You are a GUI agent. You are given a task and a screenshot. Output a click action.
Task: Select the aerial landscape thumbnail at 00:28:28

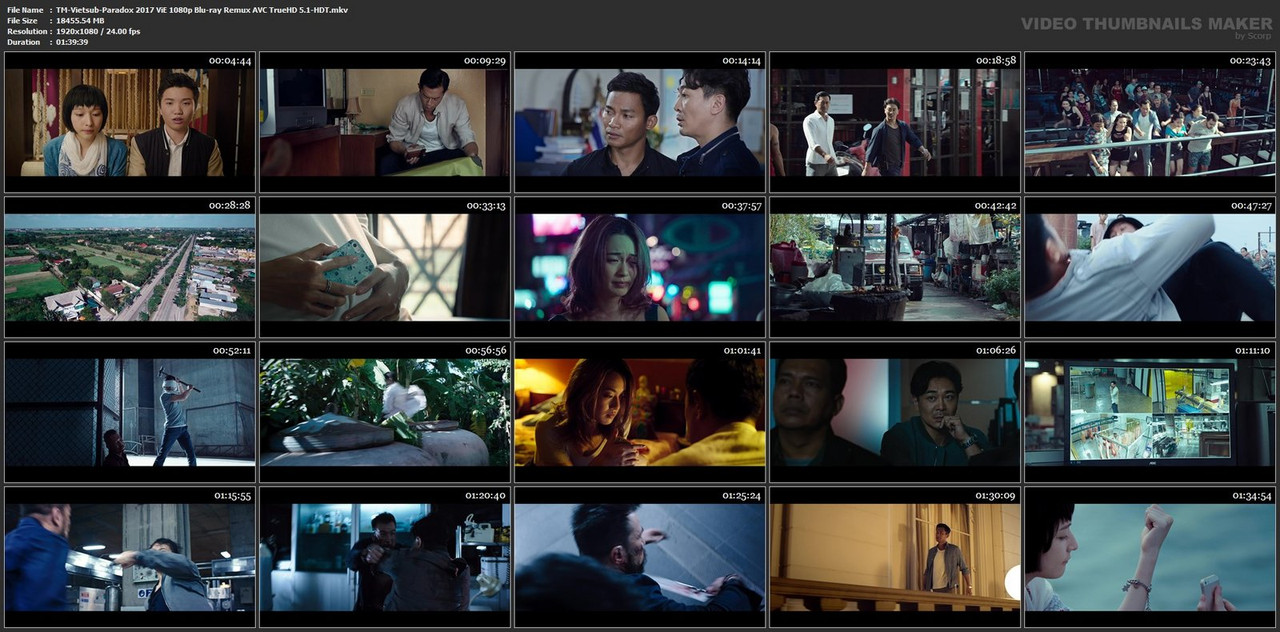(130, 267)
